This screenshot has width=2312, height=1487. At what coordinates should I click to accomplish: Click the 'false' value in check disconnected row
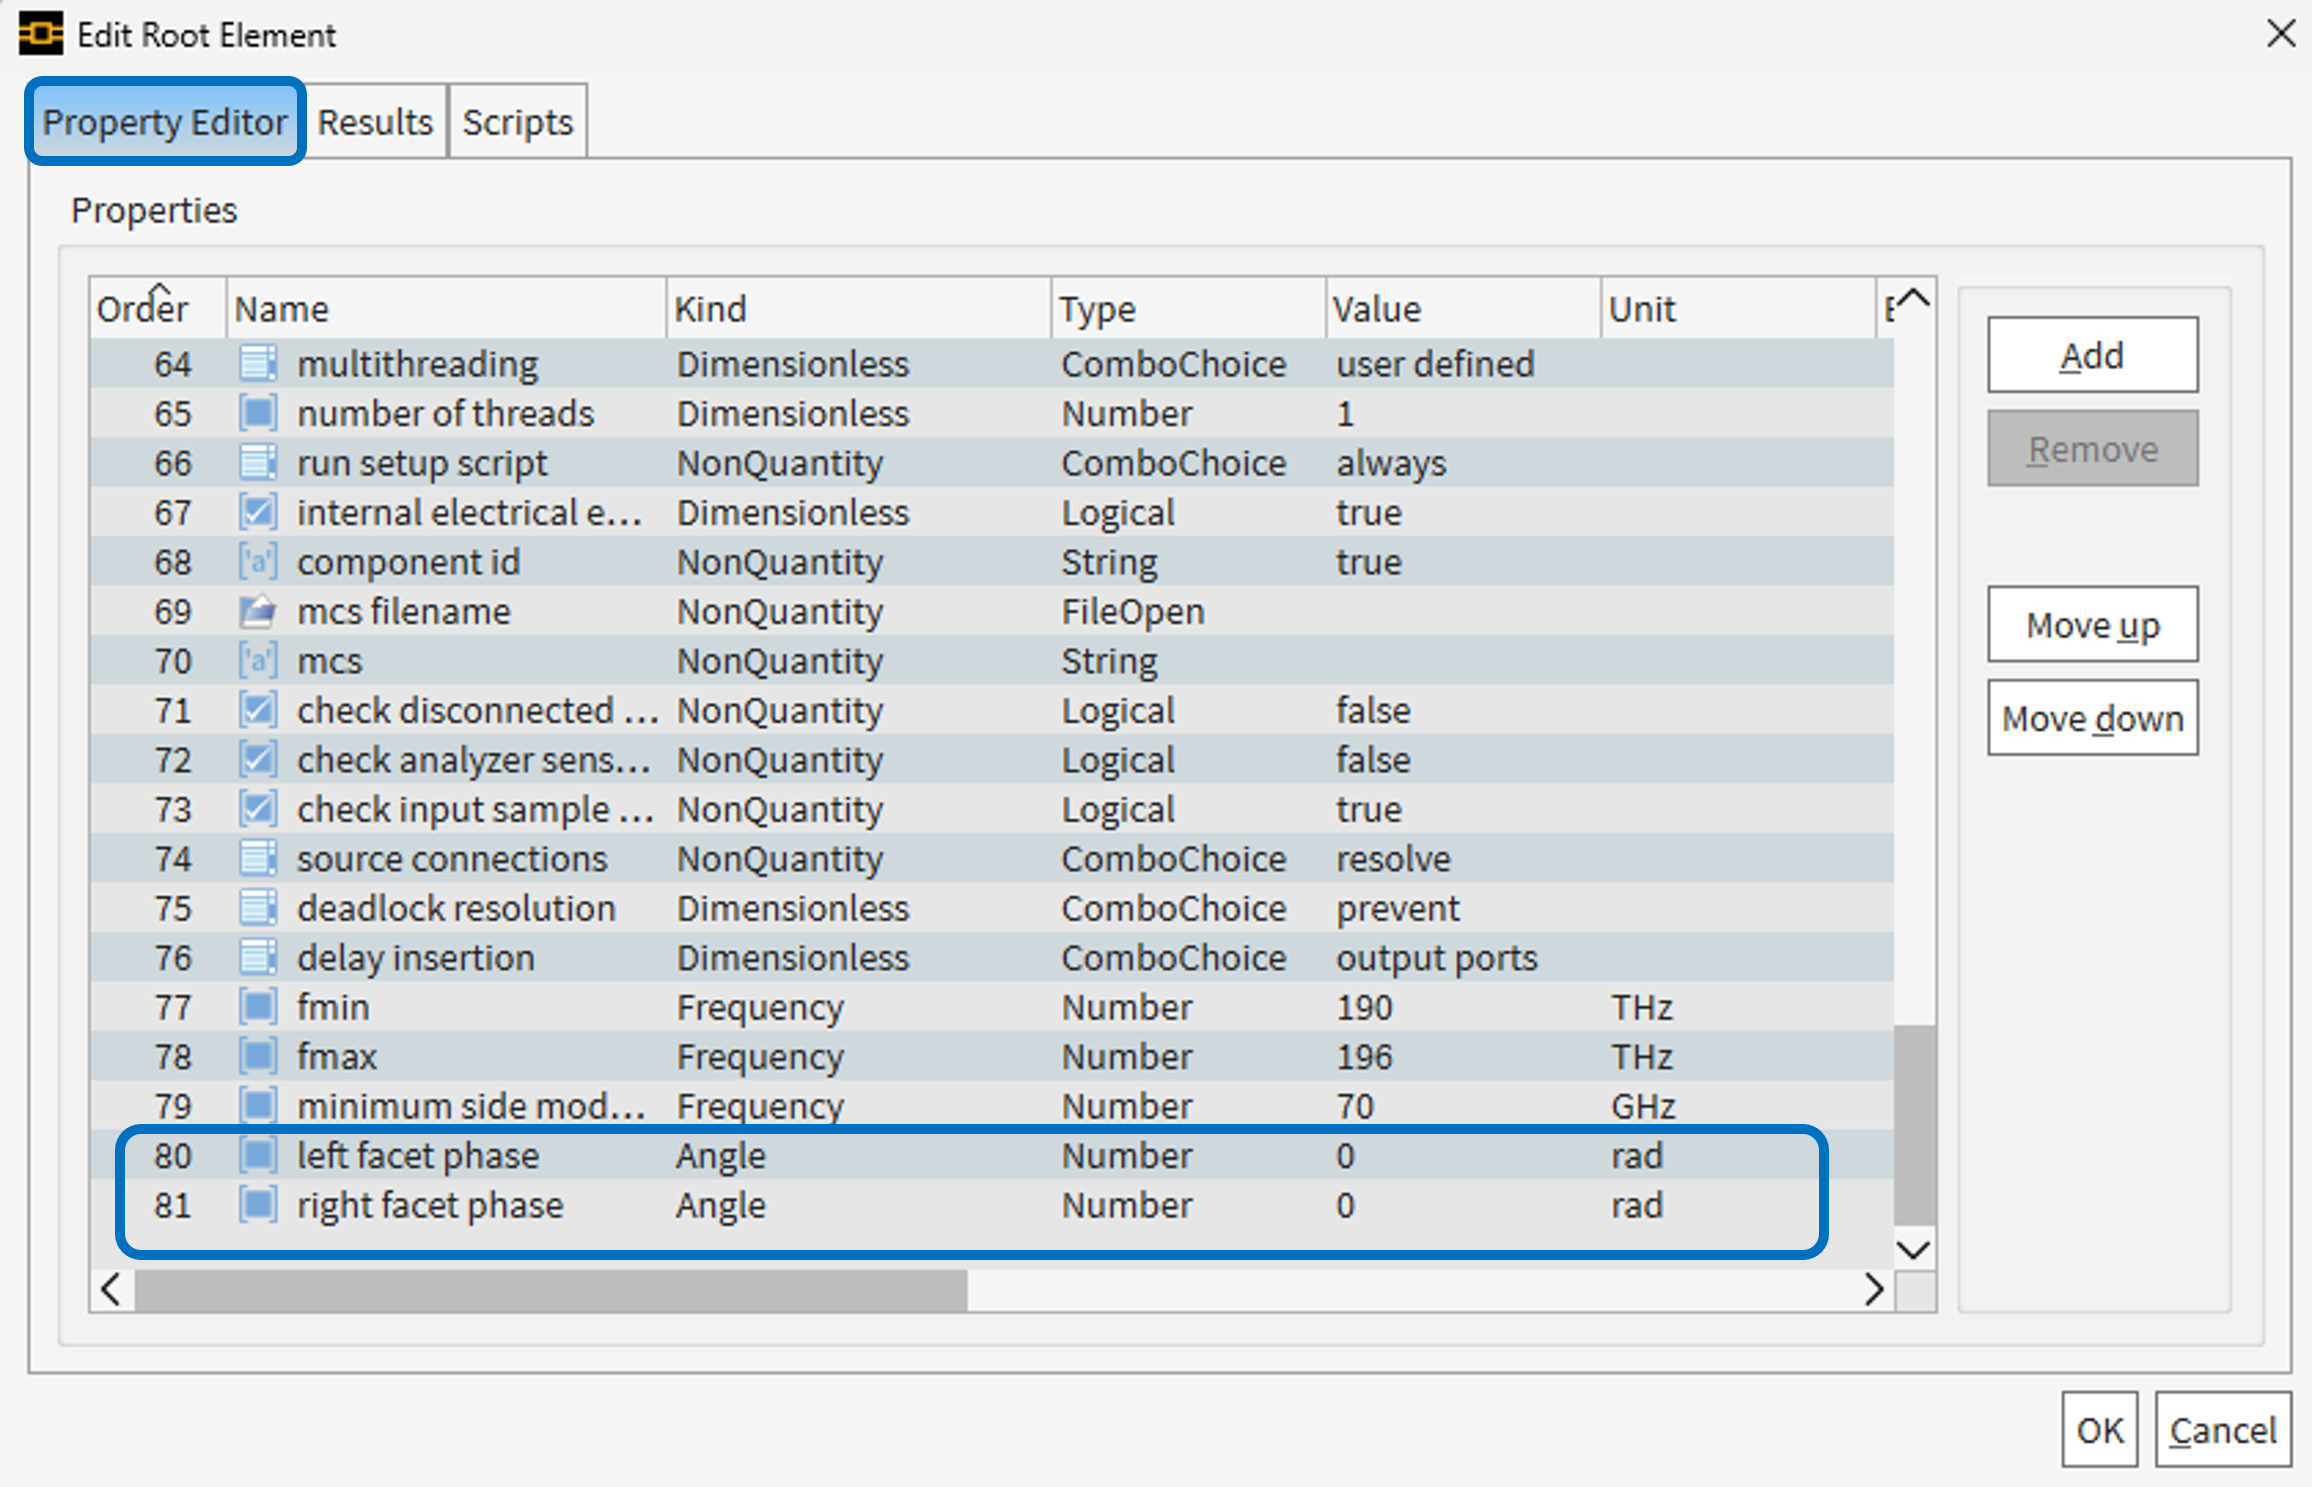(x=1372, y=710)
